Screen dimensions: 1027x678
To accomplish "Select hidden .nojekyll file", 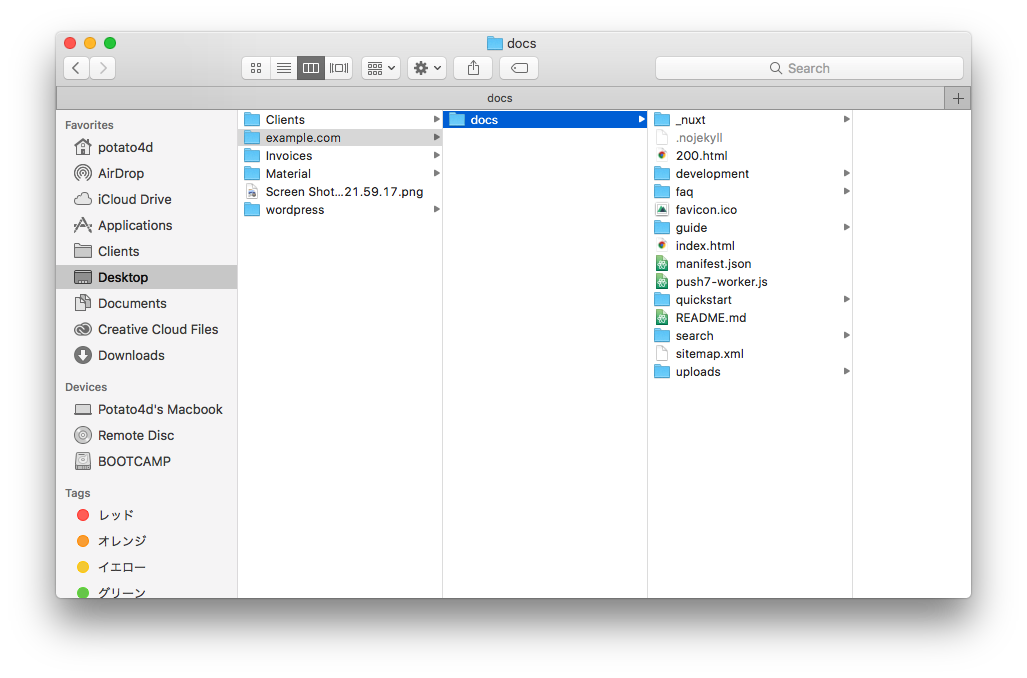I will (750, 138).
